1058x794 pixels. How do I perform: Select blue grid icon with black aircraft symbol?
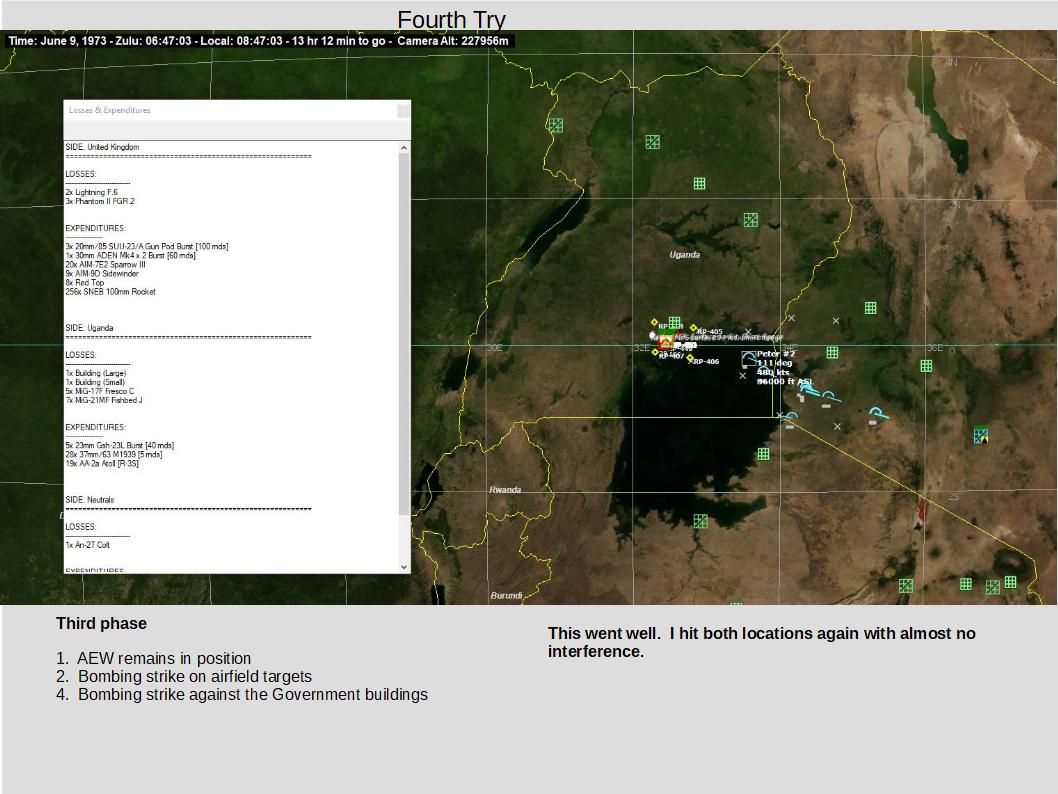pyautogui.click(x=981, y=436)
